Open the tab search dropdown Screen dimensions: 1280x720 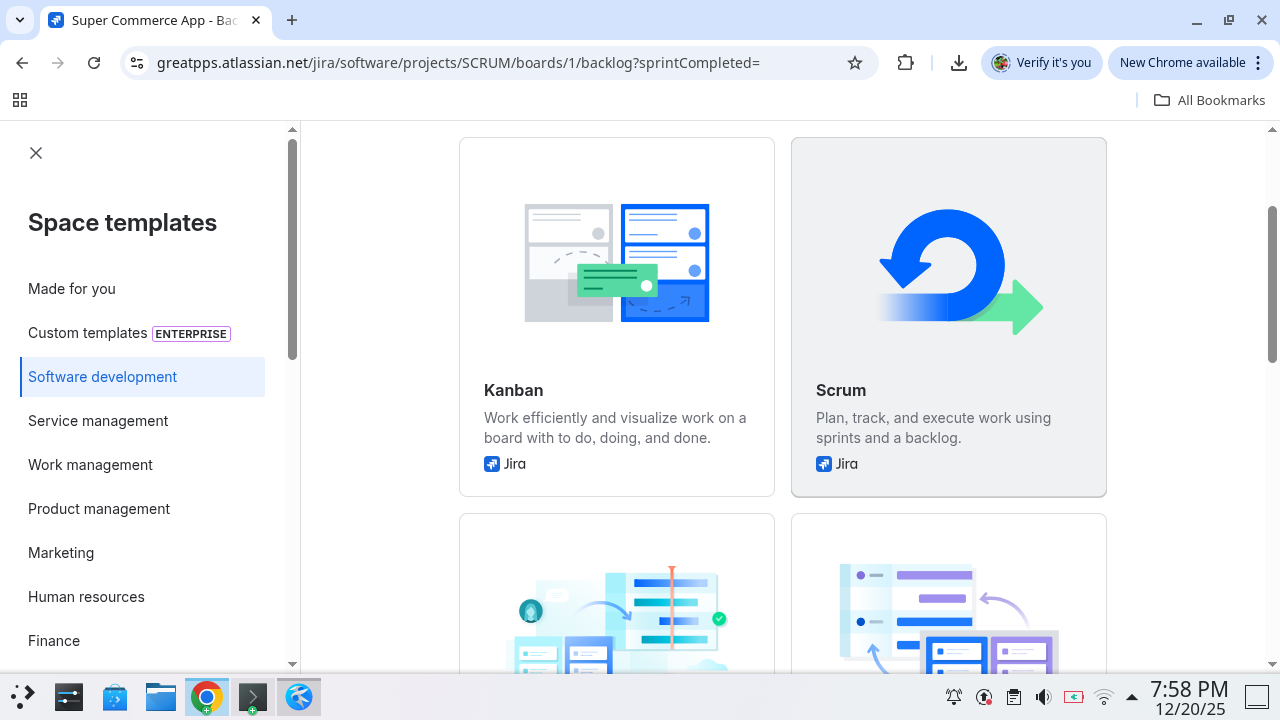pyautogui.click(x=20, y=20)
